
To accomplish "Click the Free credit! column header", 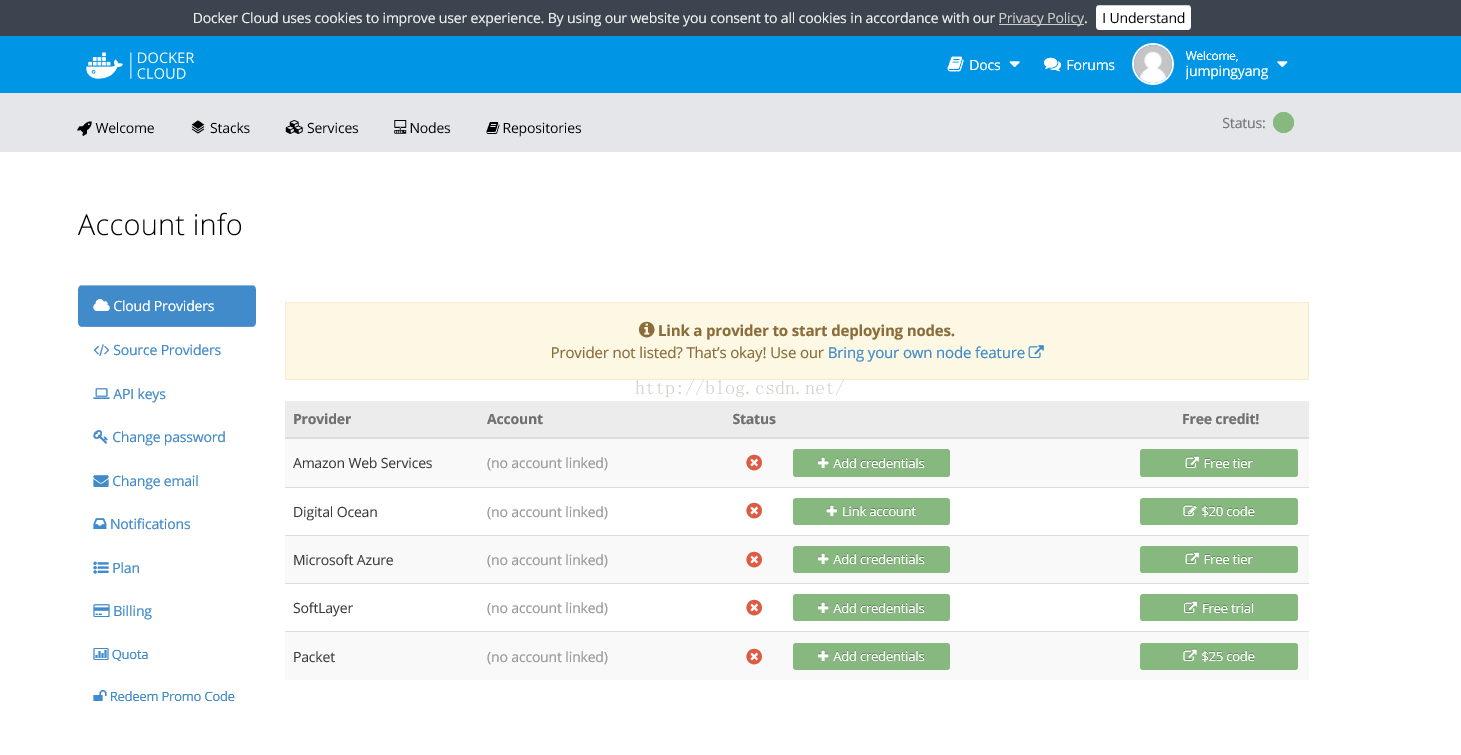I will tap(1220, 419).
